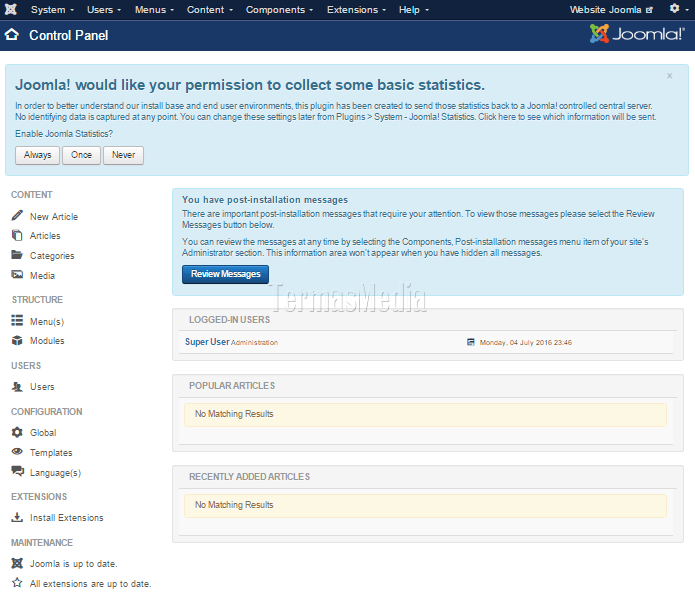The height and width of the screenshot is (594, 695).
Task: Click 'All extensions are up to date.' text
Action: click(x=90, y=583)
